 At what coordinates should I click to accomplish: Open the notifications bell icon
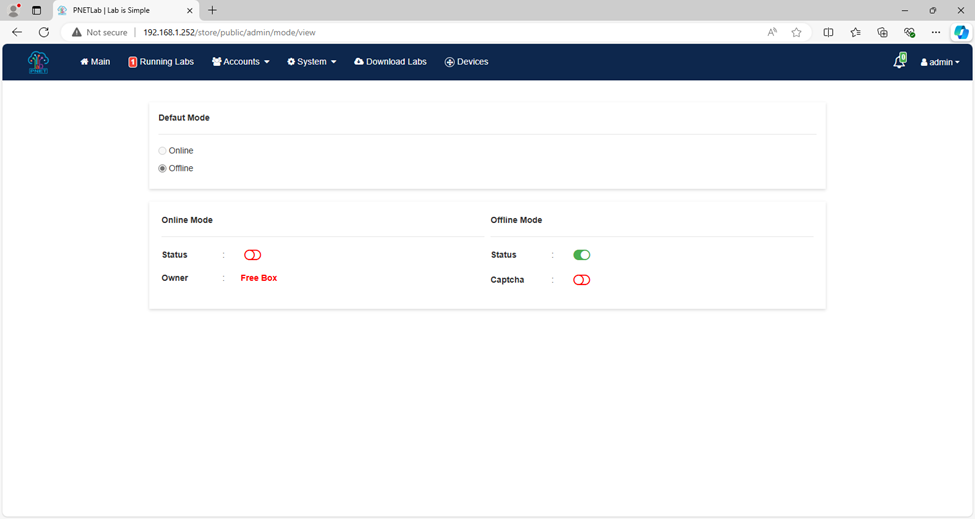point(899,61)
